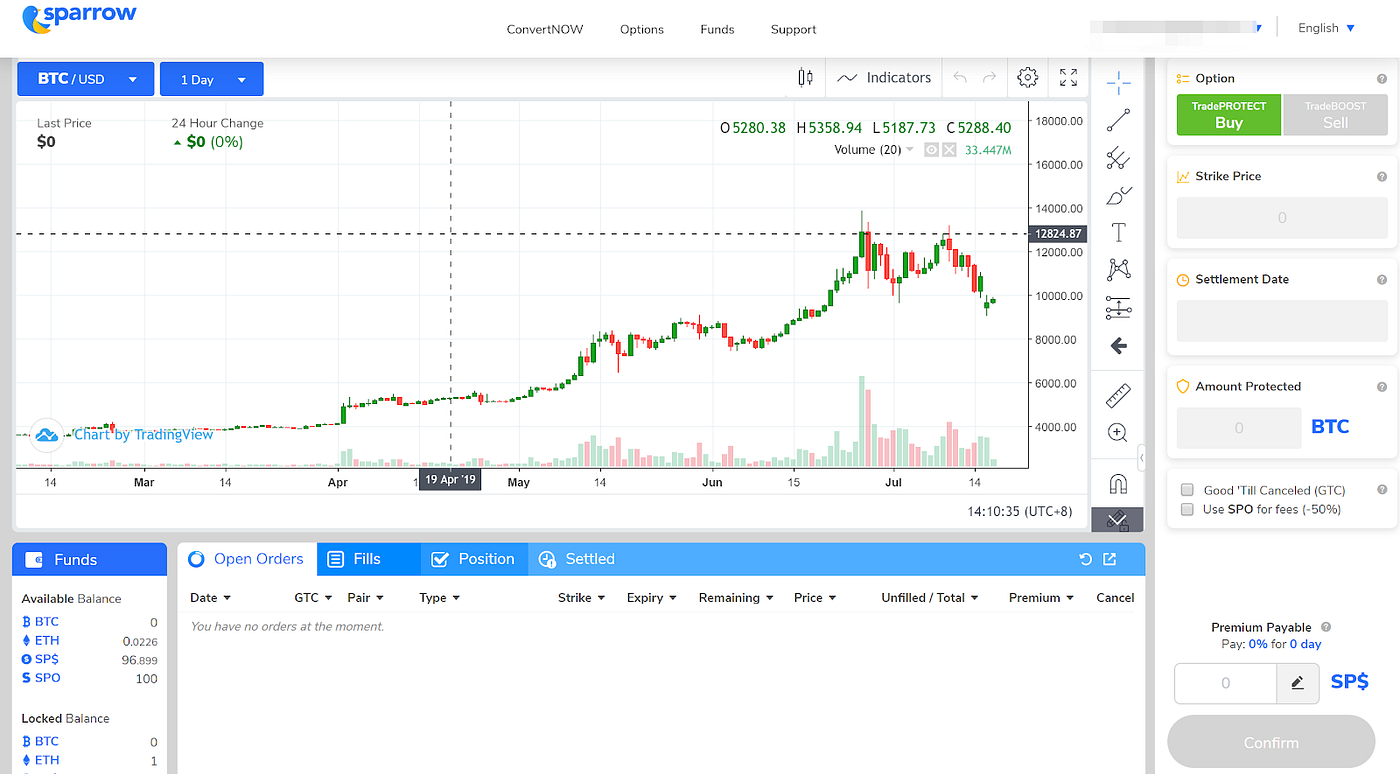1400x774 pixels.
Task: Open orders panel in new window icon
Action: [x=1109, y=559]
